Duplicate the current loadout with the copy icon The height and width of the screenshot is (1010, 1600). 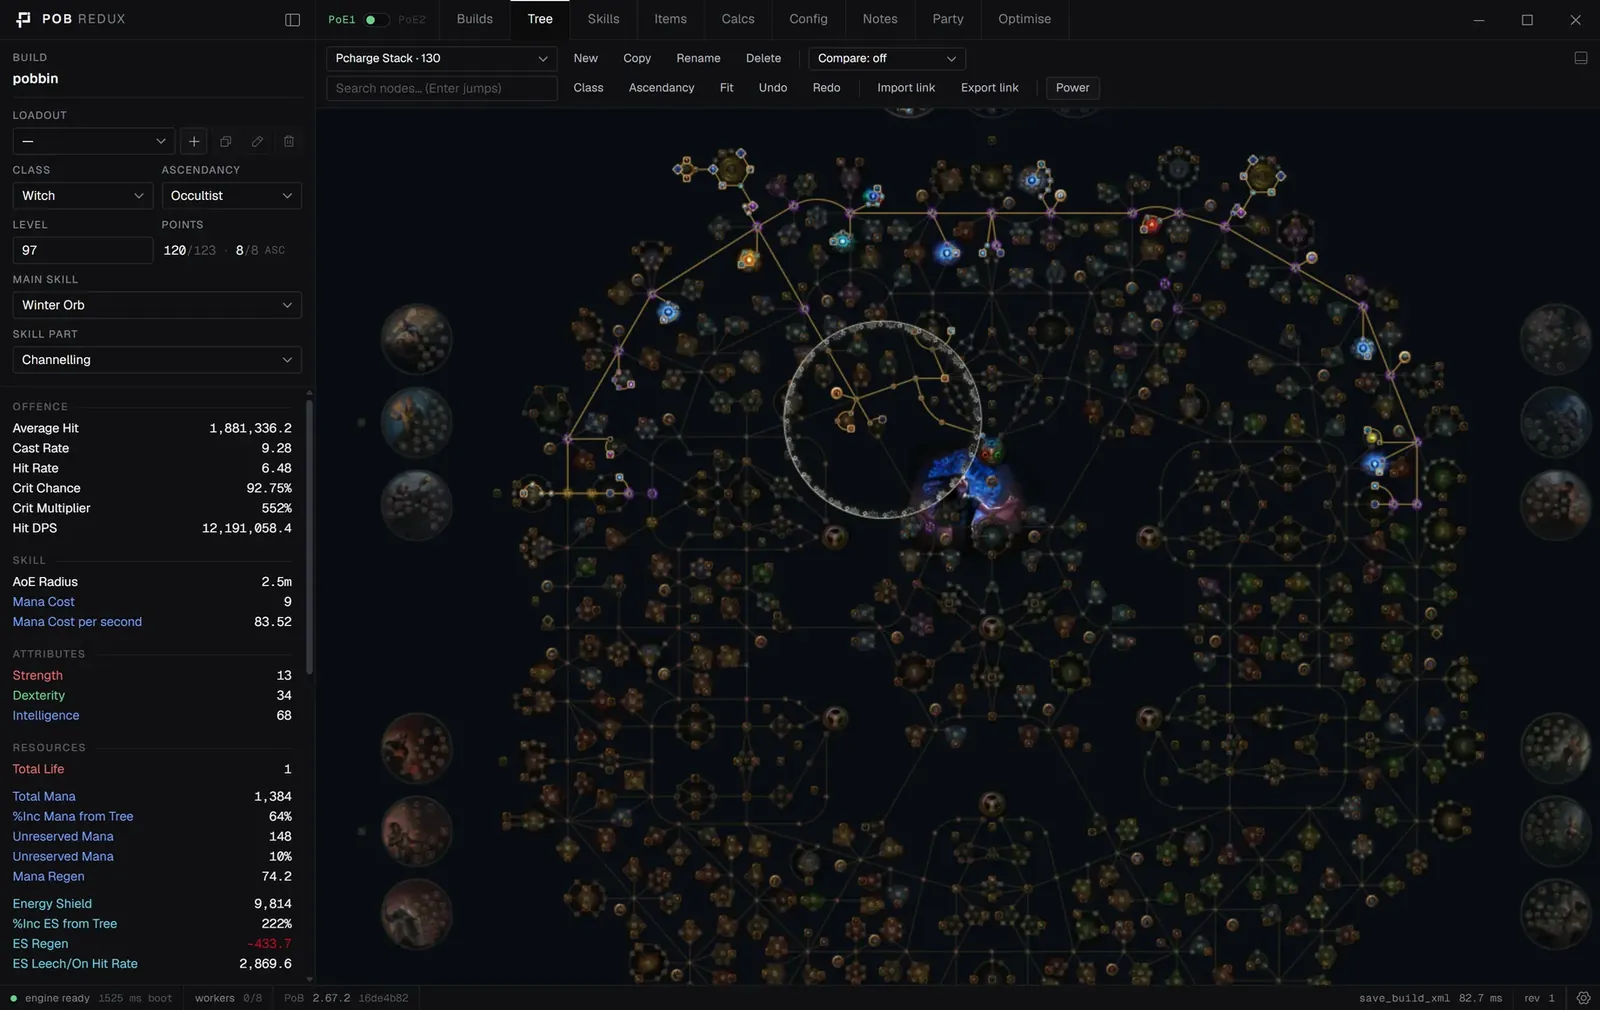[x=226, y=141]
